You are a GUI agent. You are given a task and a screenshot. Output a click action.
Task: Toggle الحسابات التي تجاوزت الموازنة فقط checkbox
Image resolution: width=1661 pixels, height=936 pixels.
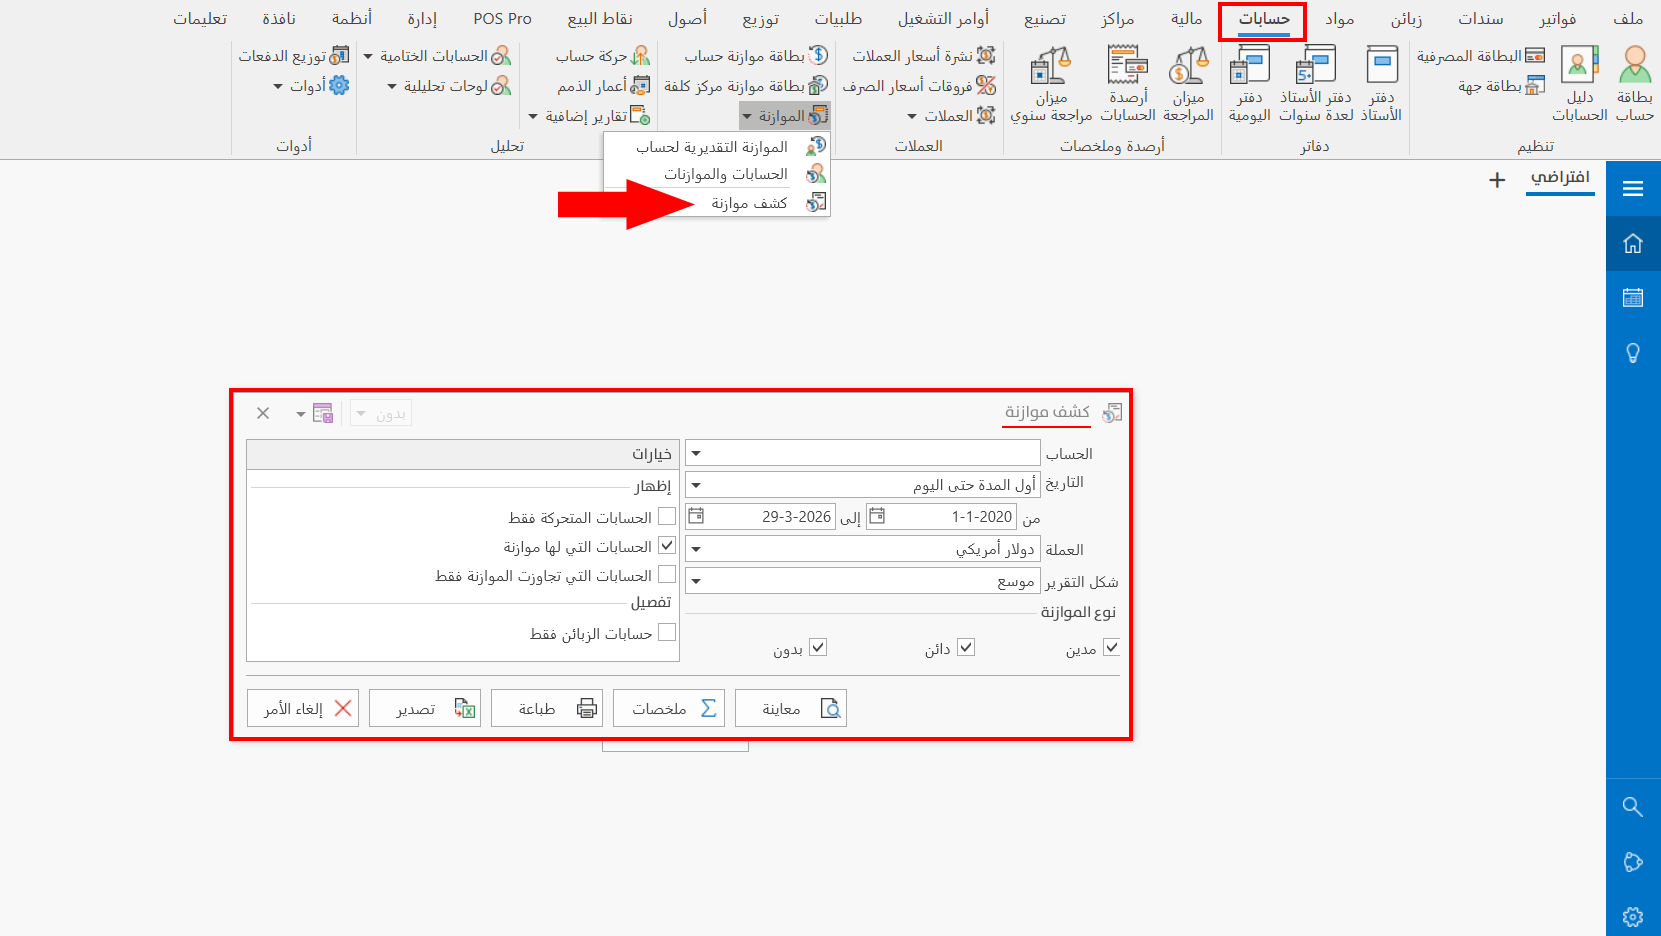point(667,575)
